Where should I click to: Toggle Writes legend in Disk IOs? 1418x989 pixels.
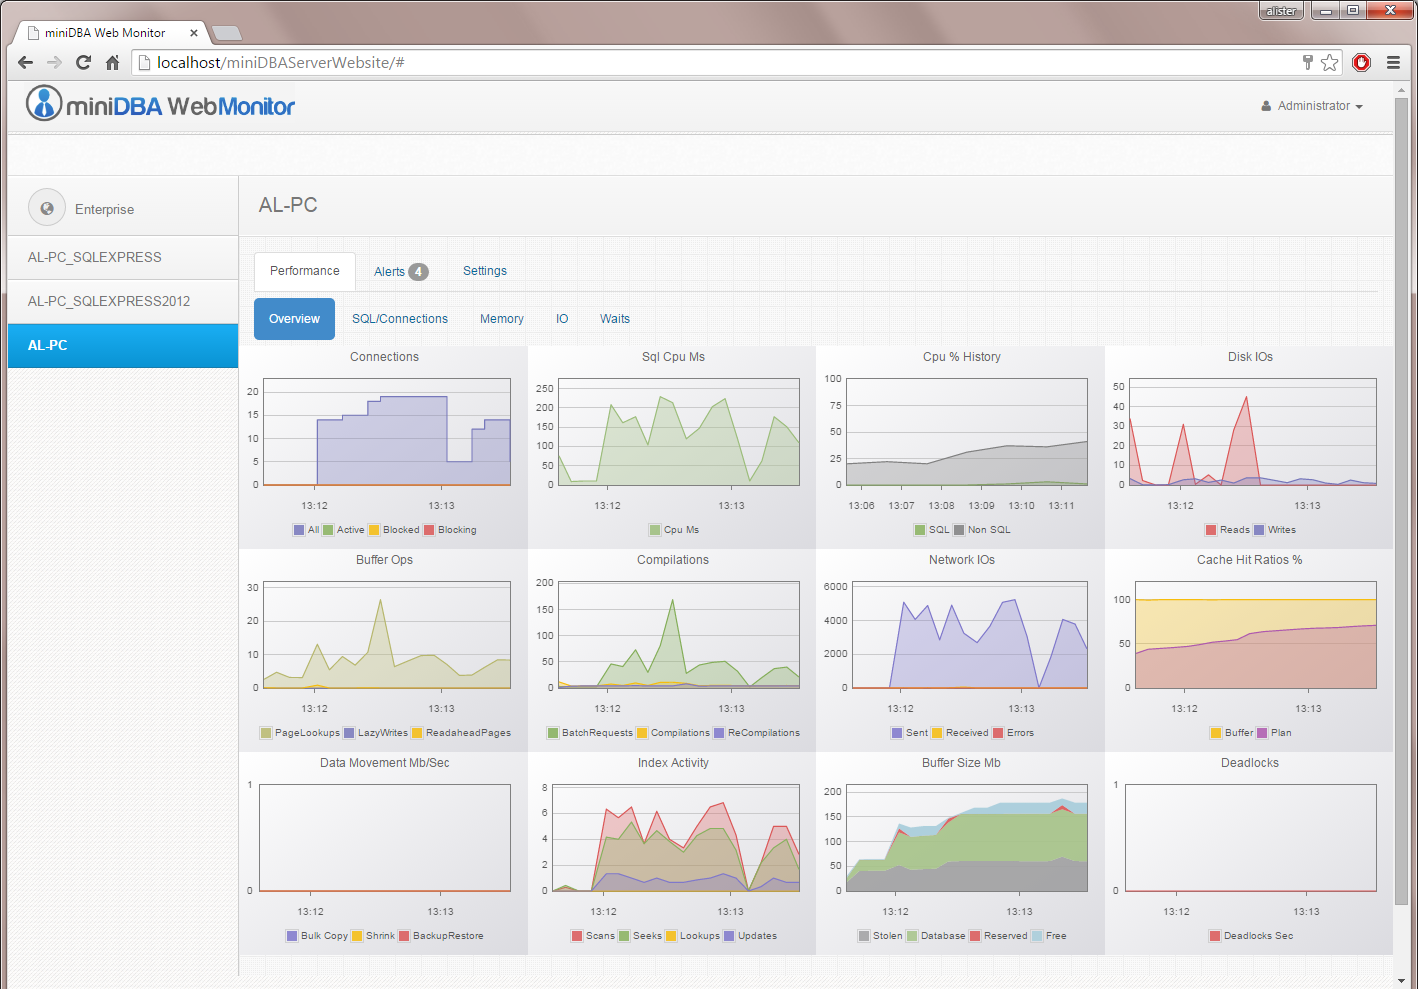coord(1275,530)
